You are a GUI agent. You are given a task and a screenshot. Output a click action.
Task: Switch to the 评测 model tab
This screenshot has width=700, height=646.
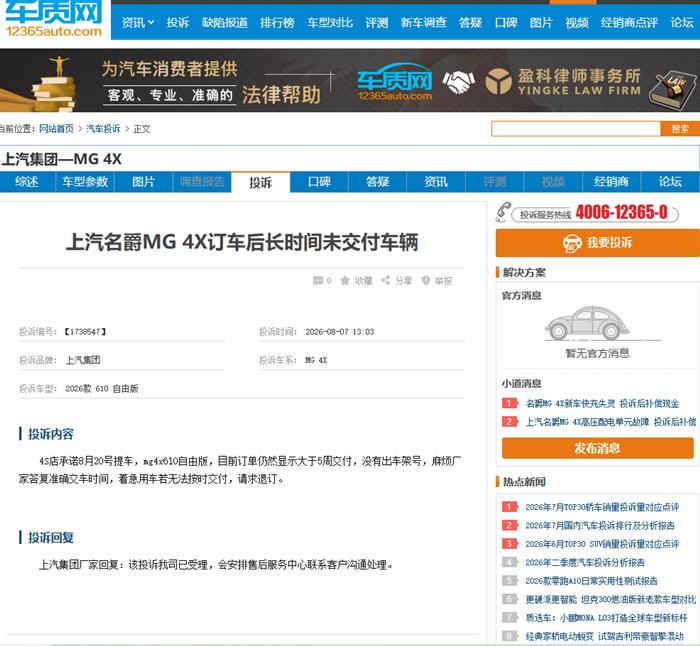coord(494,182)
